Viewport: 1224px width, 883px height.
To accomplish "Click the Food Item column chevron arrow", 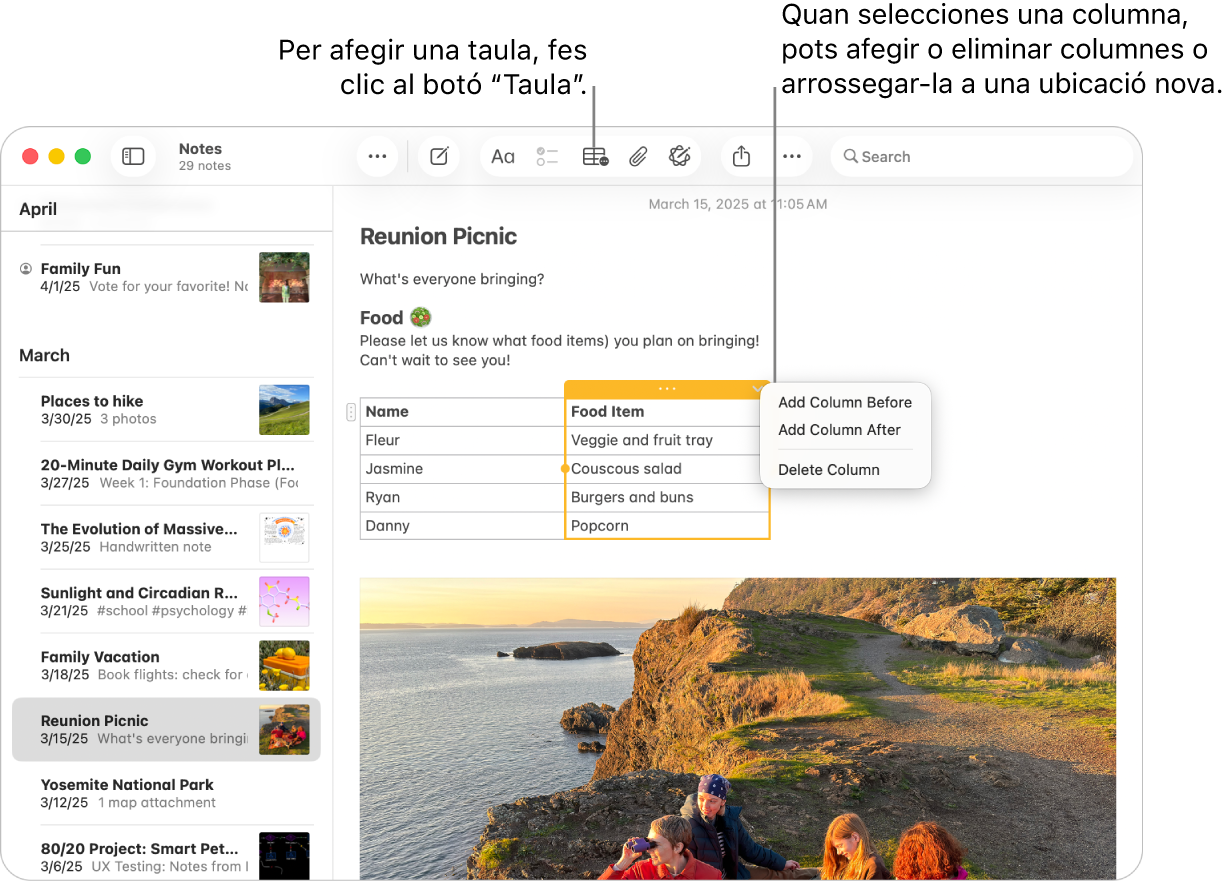I will coord(757,389).
